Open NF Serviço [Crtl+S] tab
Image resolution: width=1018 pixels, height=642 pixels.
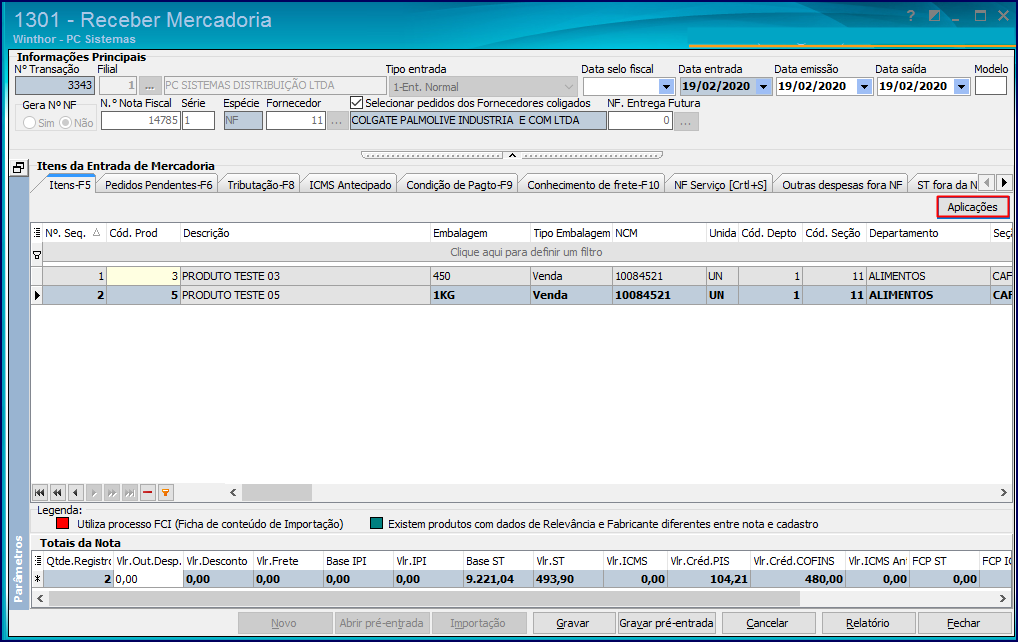pos(720,185)
